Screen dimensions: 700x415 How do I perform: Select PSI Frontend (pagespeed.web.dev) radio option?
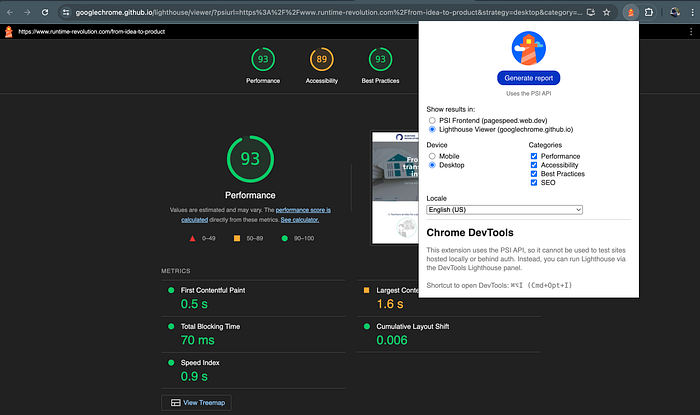(x=432, y=120)
